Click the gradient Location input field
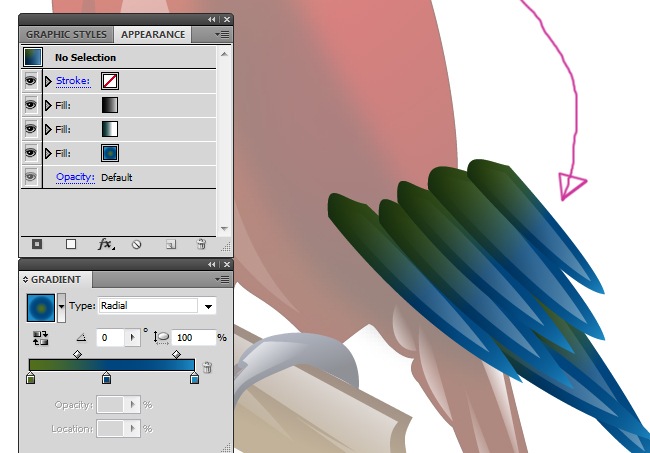The height and width of the screenshot is (453, 650). 110,428
